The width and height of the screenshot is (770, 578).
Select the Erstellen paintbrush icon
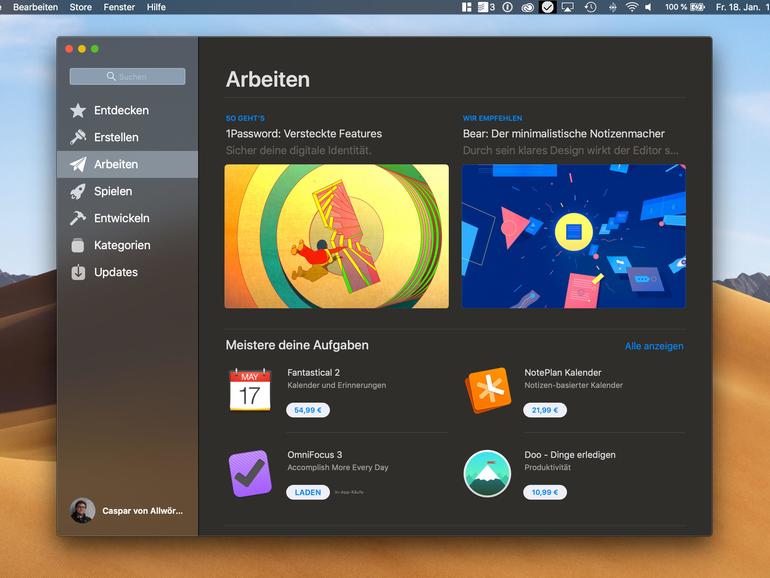78,138
